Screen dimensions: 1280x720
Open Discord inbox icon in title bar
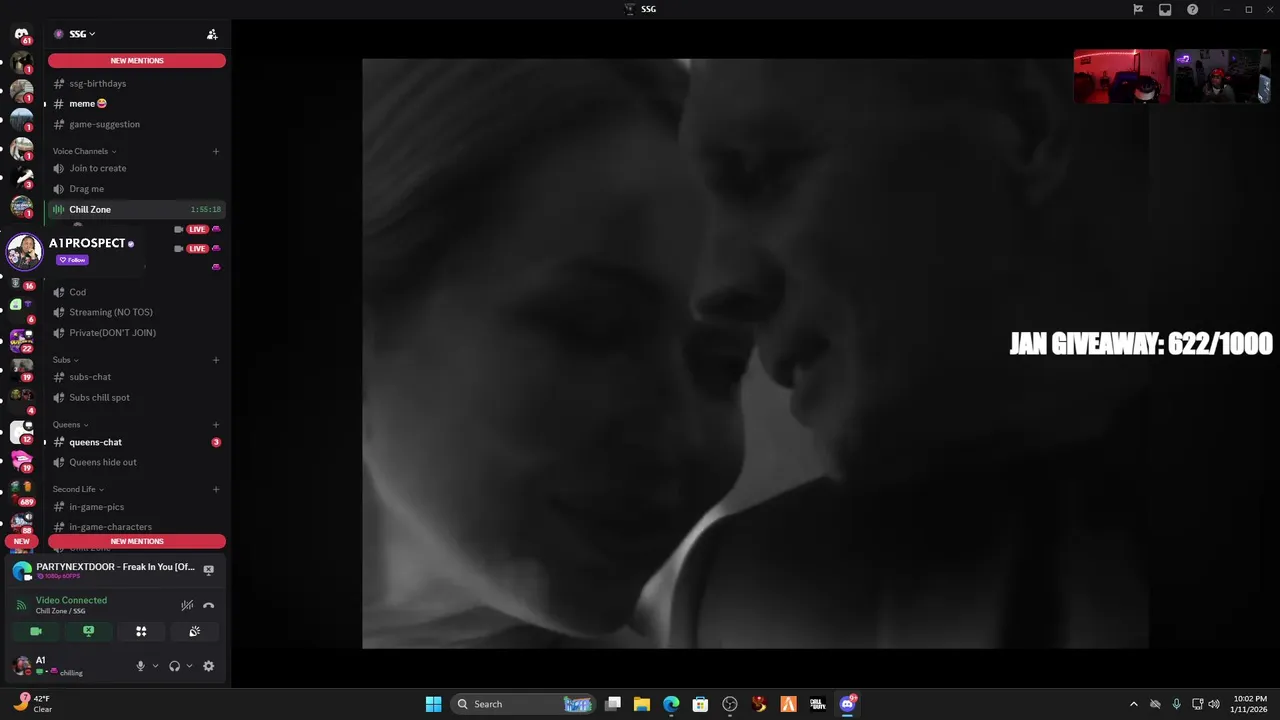pyautogui.click(x=1165, y=9)
